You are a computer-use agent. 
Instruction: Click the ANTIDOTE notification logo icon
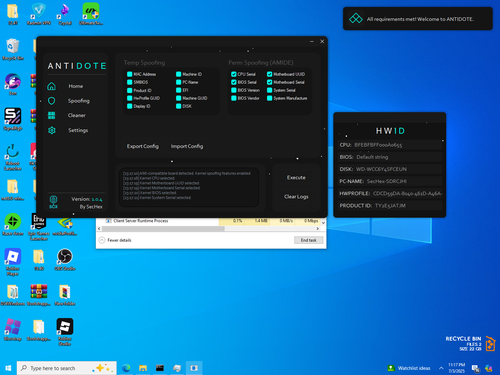(356, 19)
